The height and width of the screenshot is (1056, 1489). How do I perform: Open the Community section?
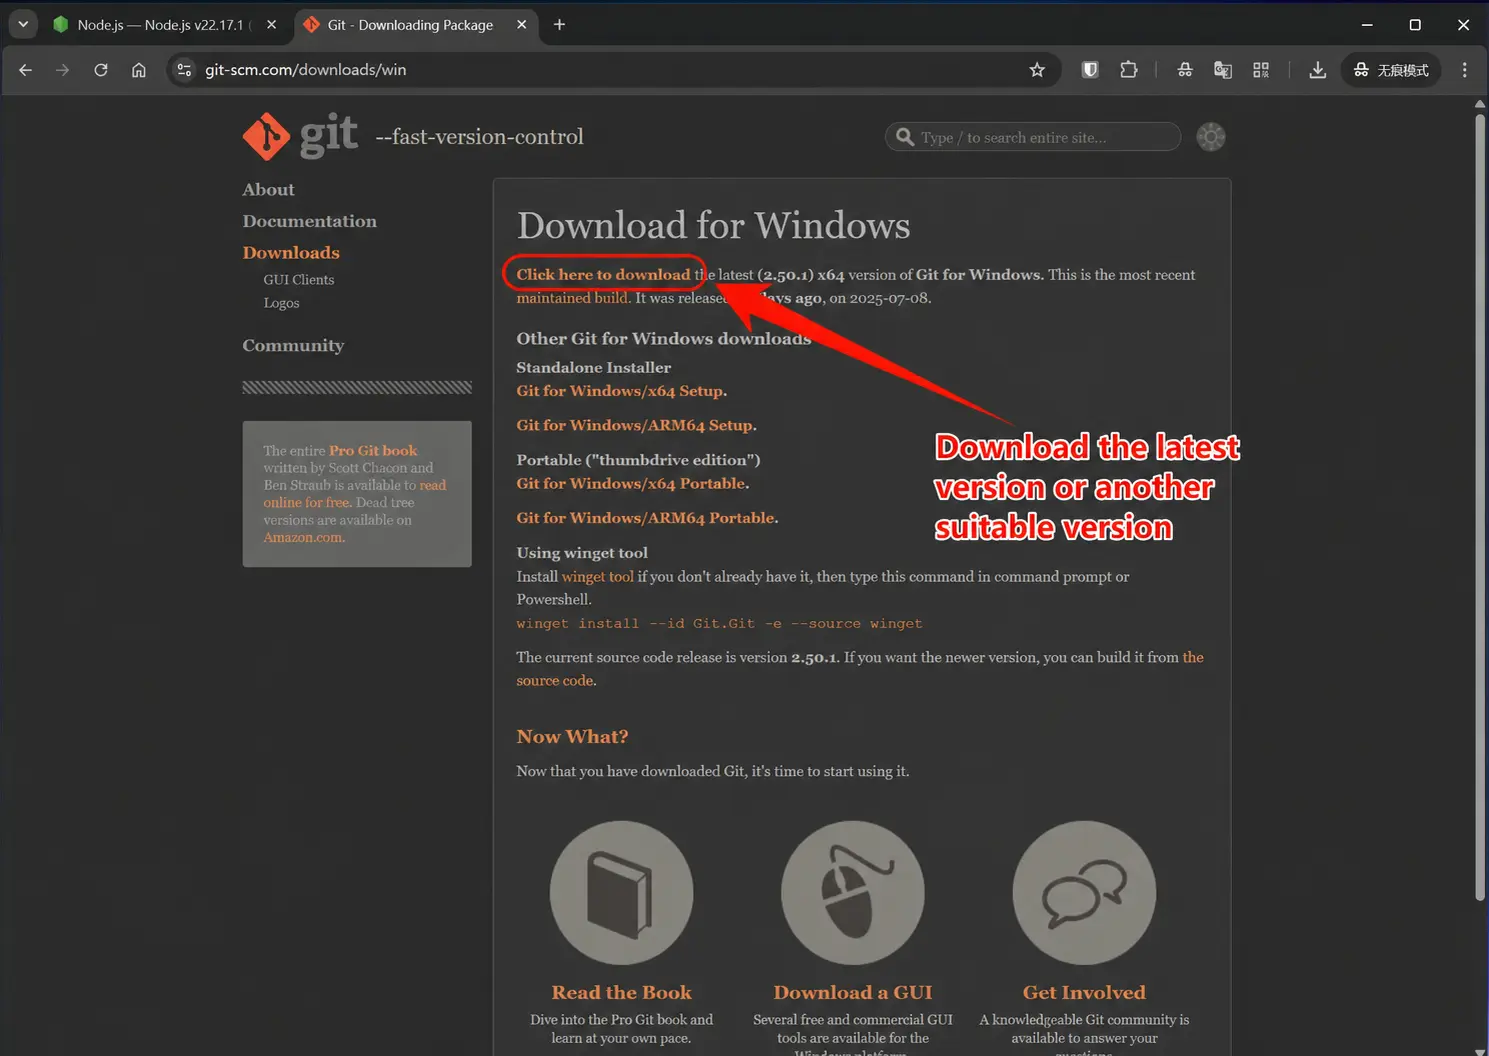(x=293, y=346)
